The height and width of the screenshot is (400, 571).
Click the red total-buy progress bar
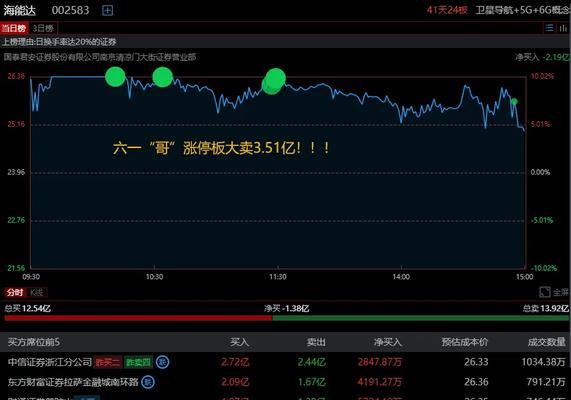tap(138, 318)
